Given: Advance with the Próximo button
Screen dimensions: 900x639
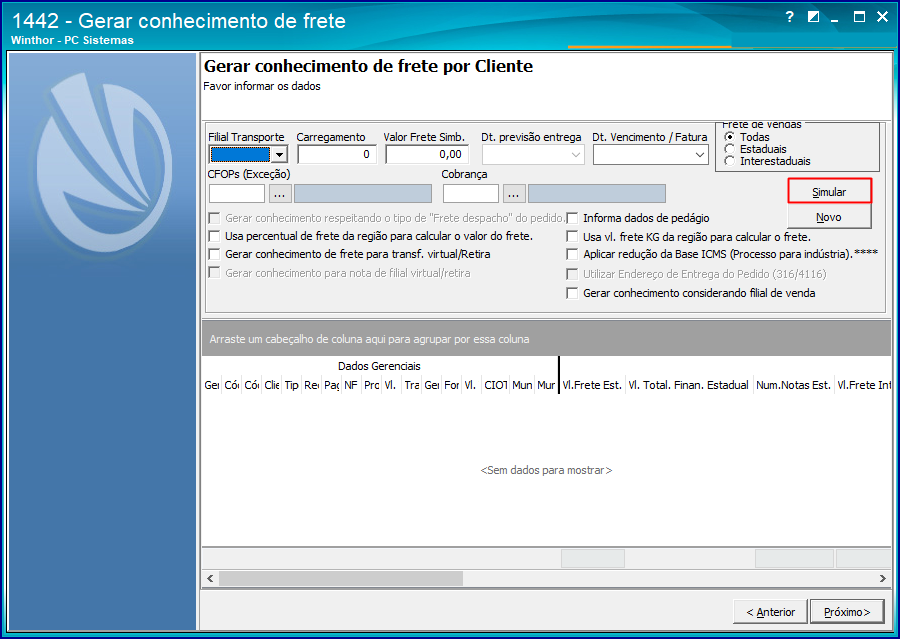Looking at the screenshot, I should click(x=847, y=612).
